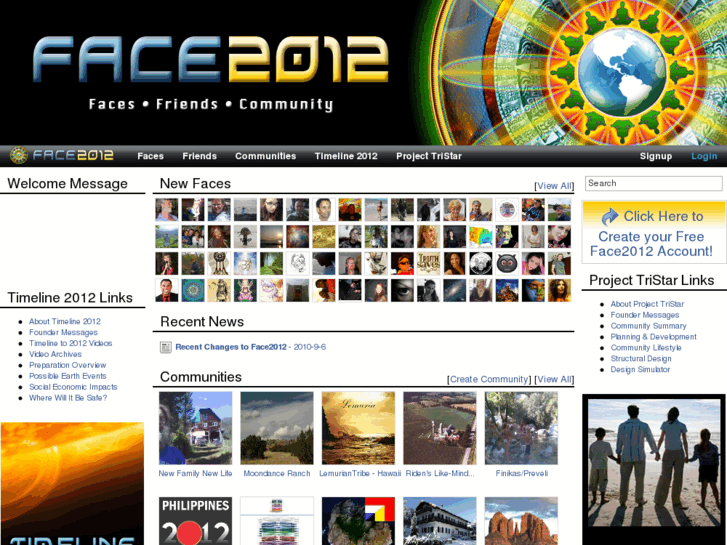Click the news icon beside Recent Changes
The height and width of the screenshot is (545, 727).
point(166,347)
